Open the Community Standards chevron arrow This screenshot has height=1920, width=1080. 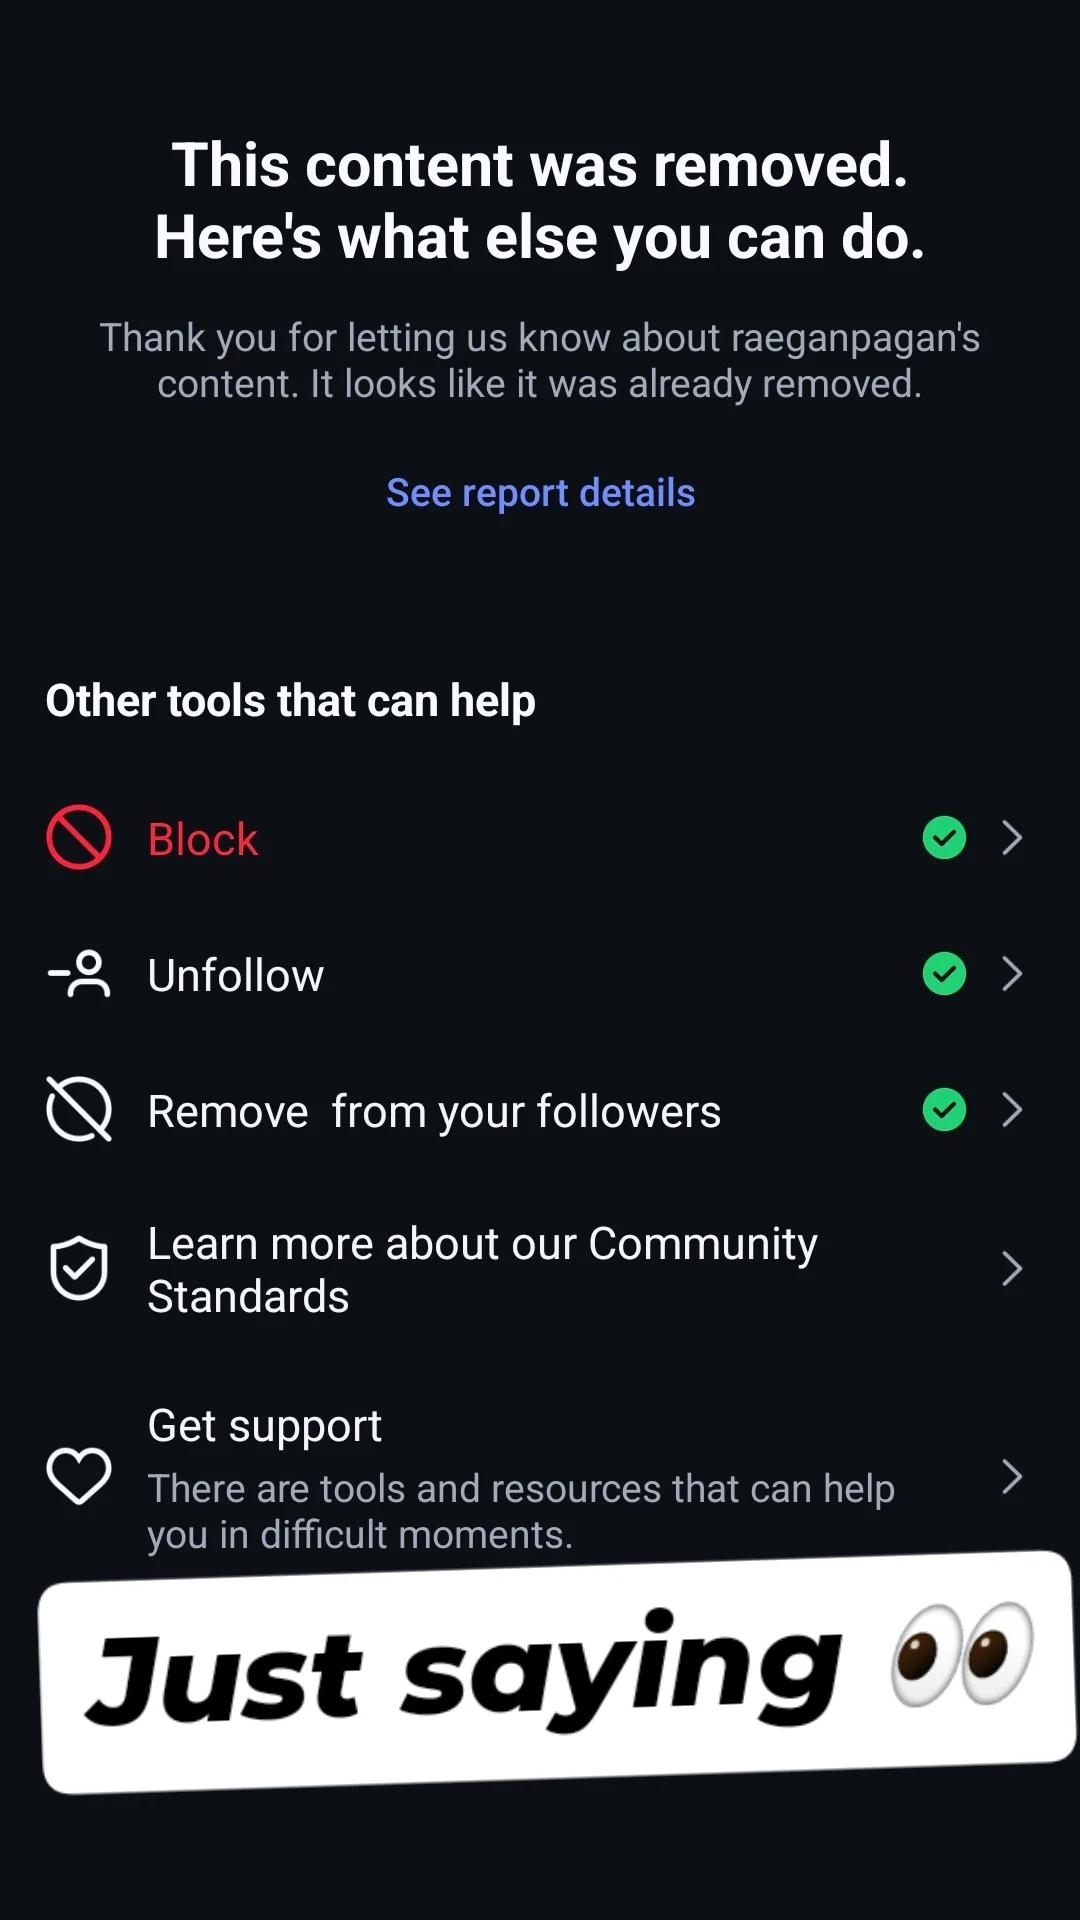1012,1268
